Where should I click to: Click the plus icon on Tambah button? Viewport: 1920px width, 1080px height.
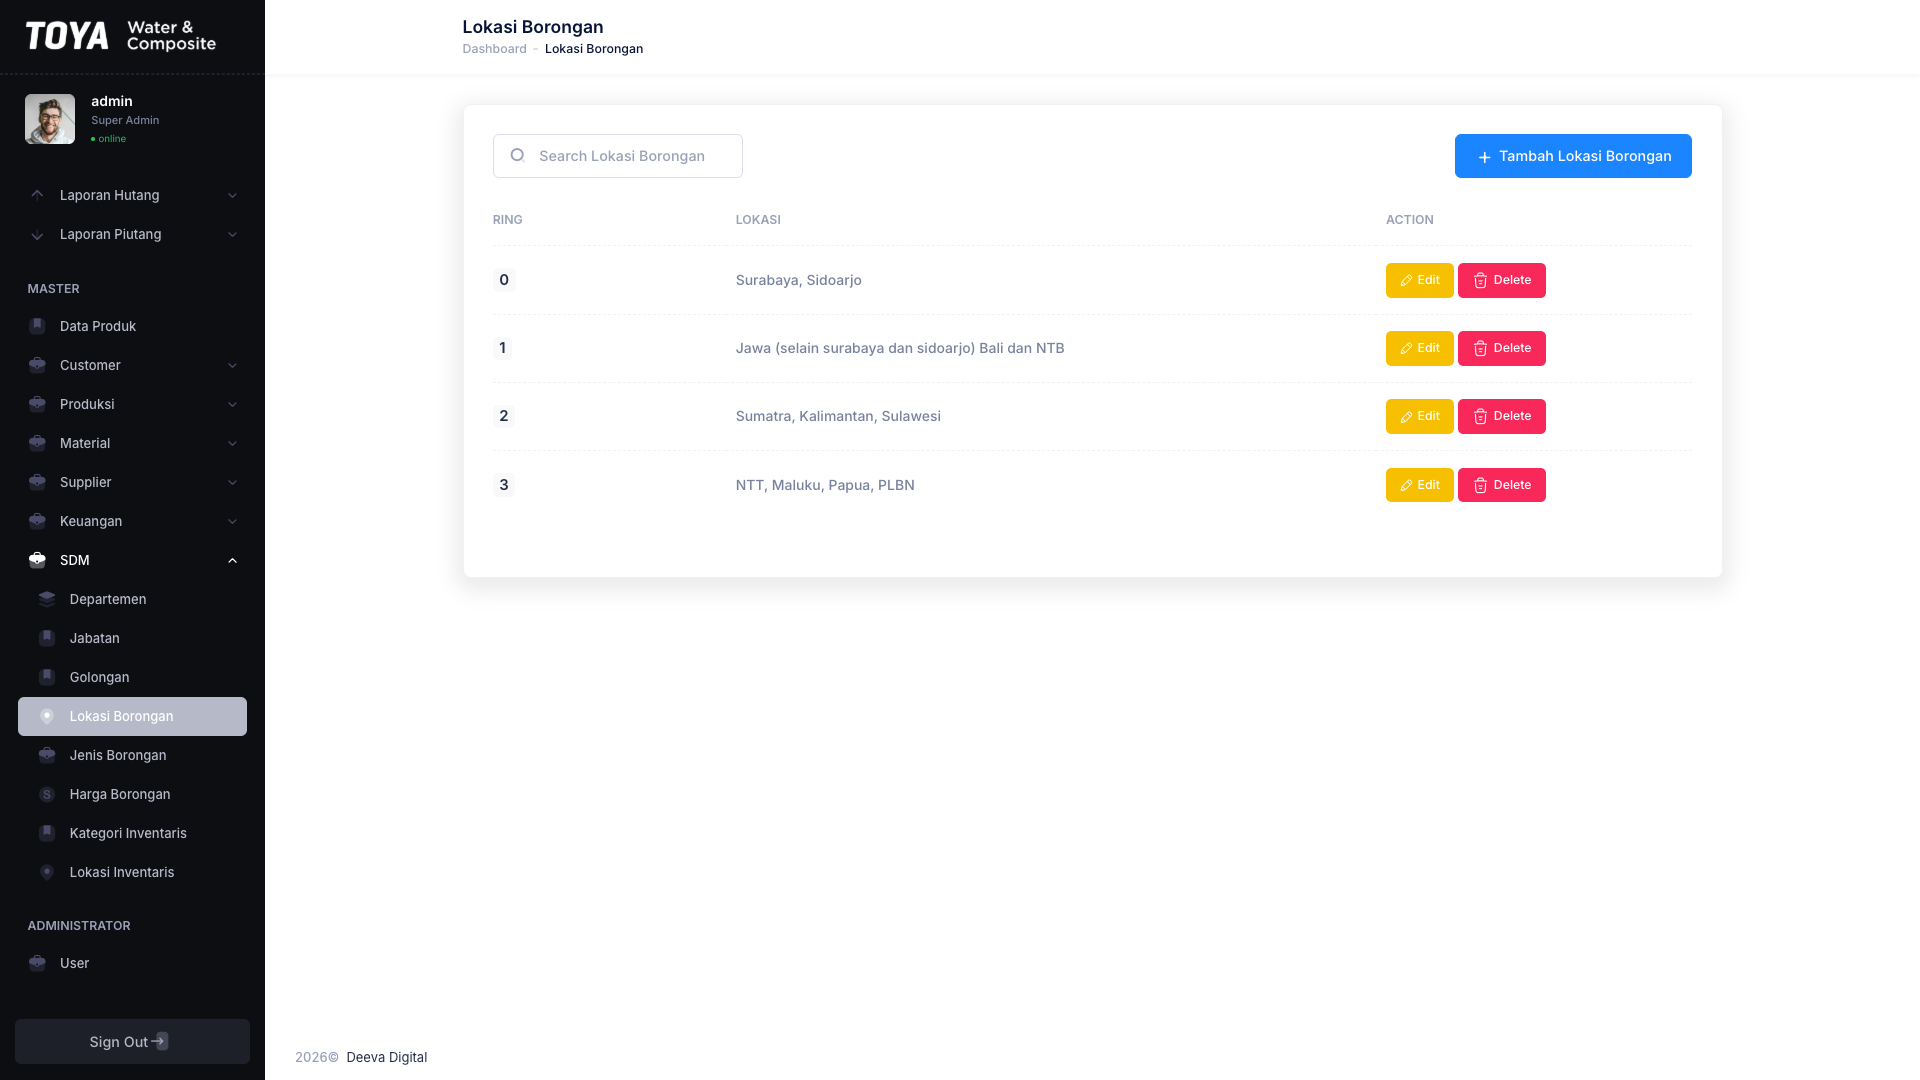pyautogui.click(x=1484, y=157)
